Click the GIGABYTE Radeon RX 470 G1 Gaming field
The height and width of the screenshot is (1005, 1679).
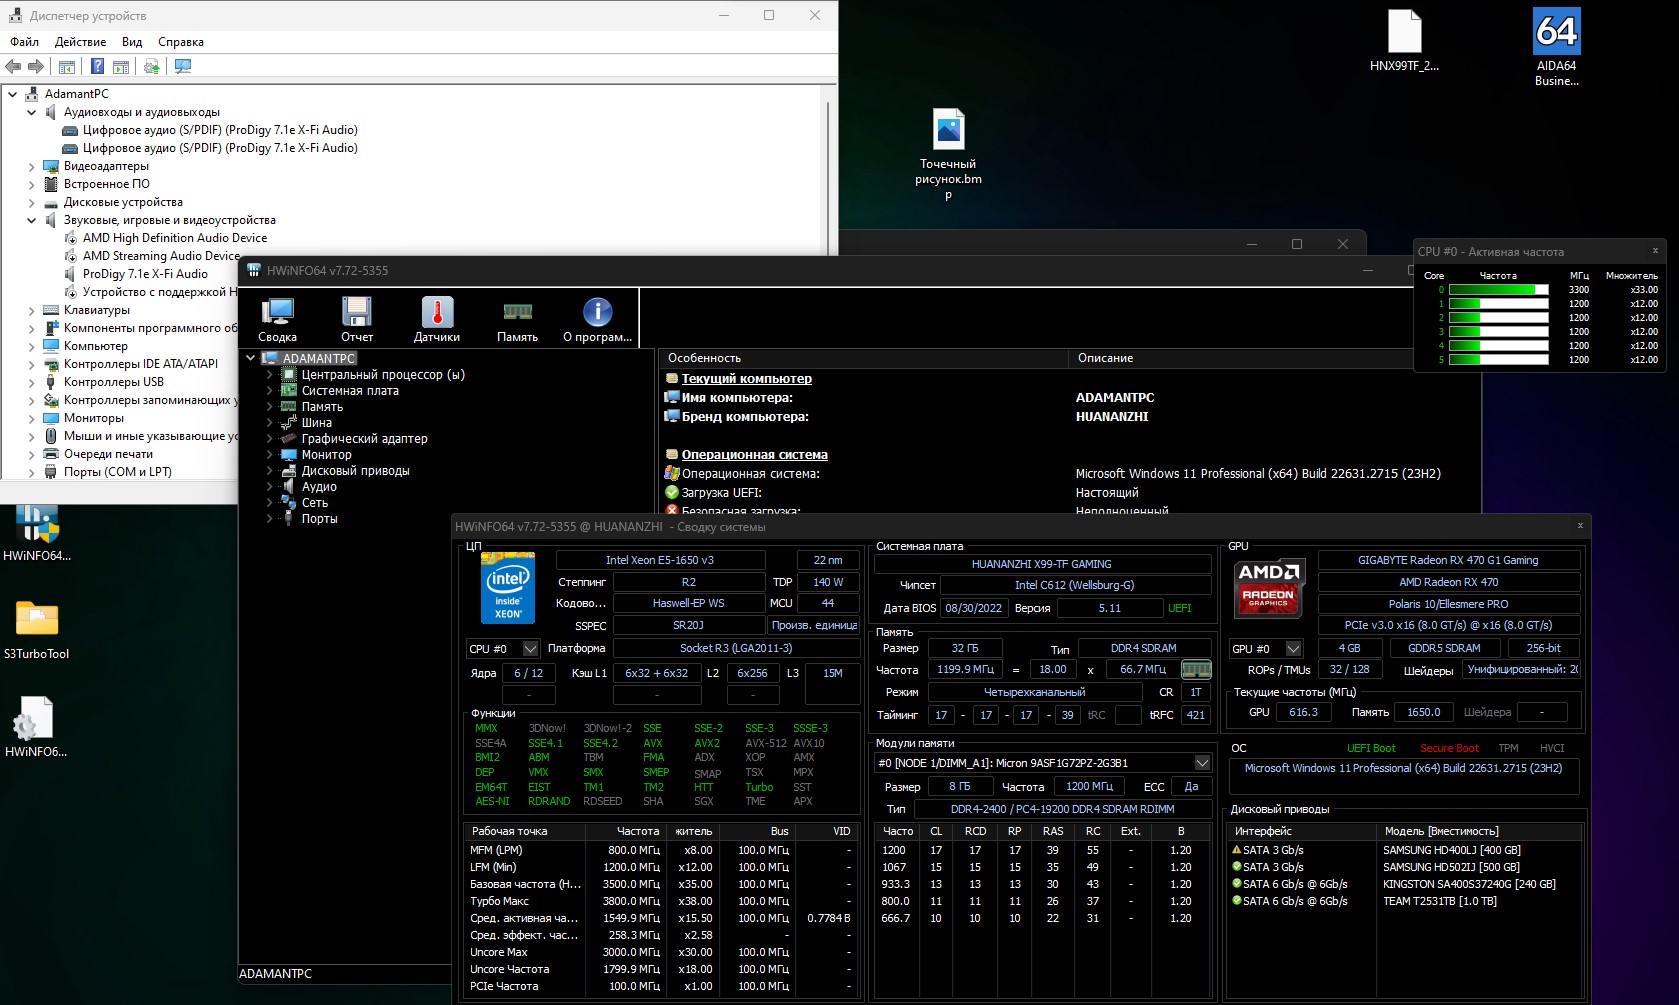[1448, 560]
